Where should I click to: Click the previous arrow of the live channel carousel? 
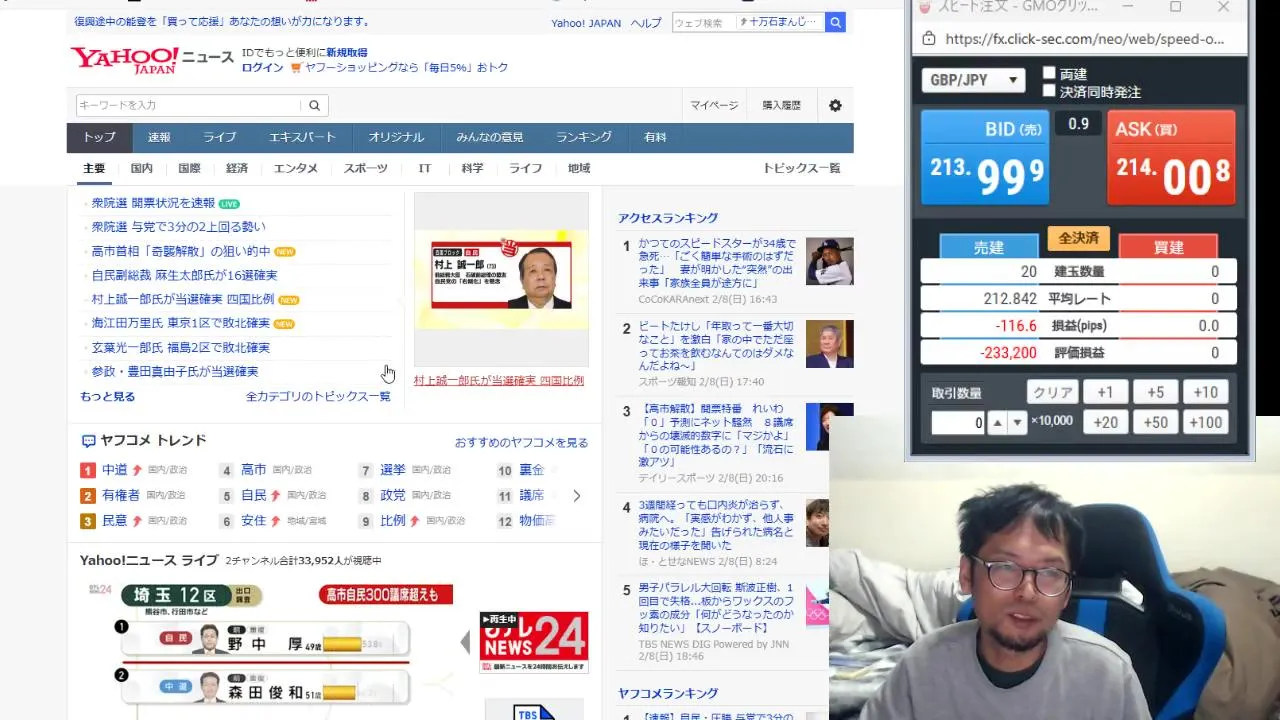(x=465, y=642)
